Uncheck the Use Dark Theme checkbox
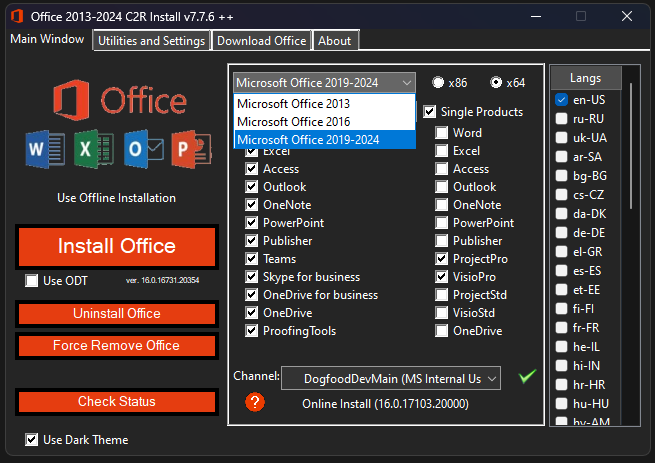This screenshot has width=655, height=463. coord(32,439)
